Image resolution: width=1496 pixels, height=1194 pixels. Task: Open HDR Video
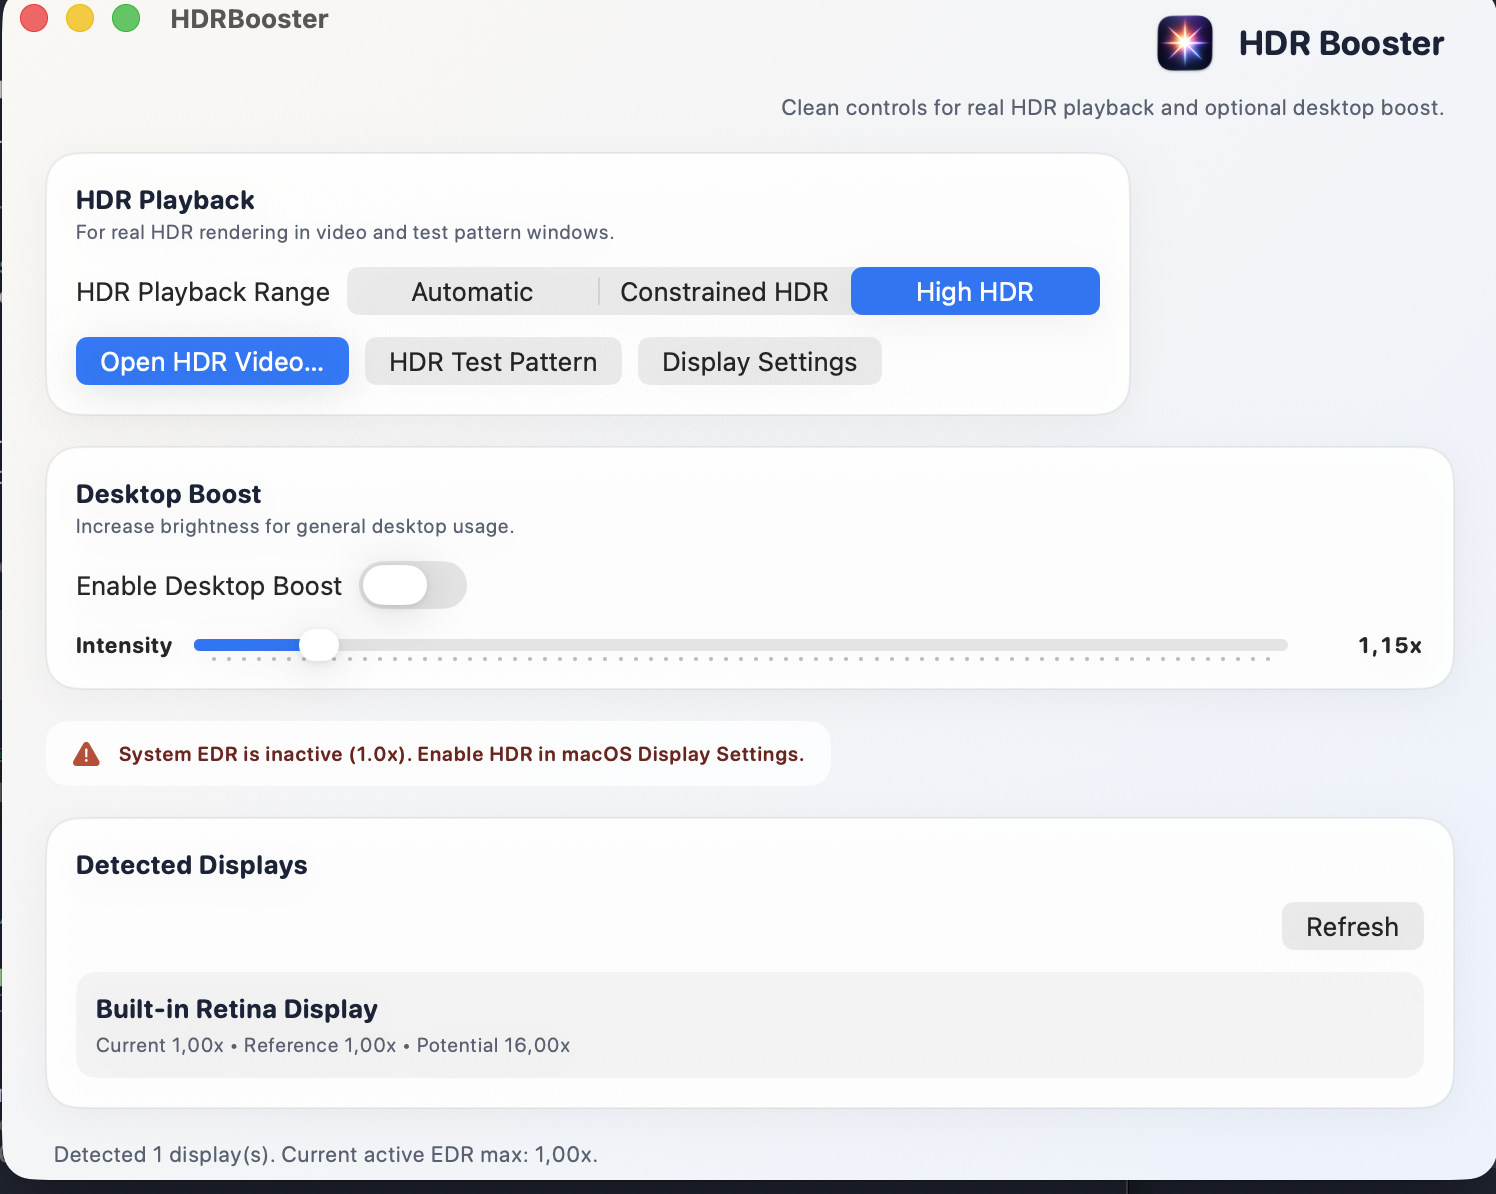coord(211,361)
